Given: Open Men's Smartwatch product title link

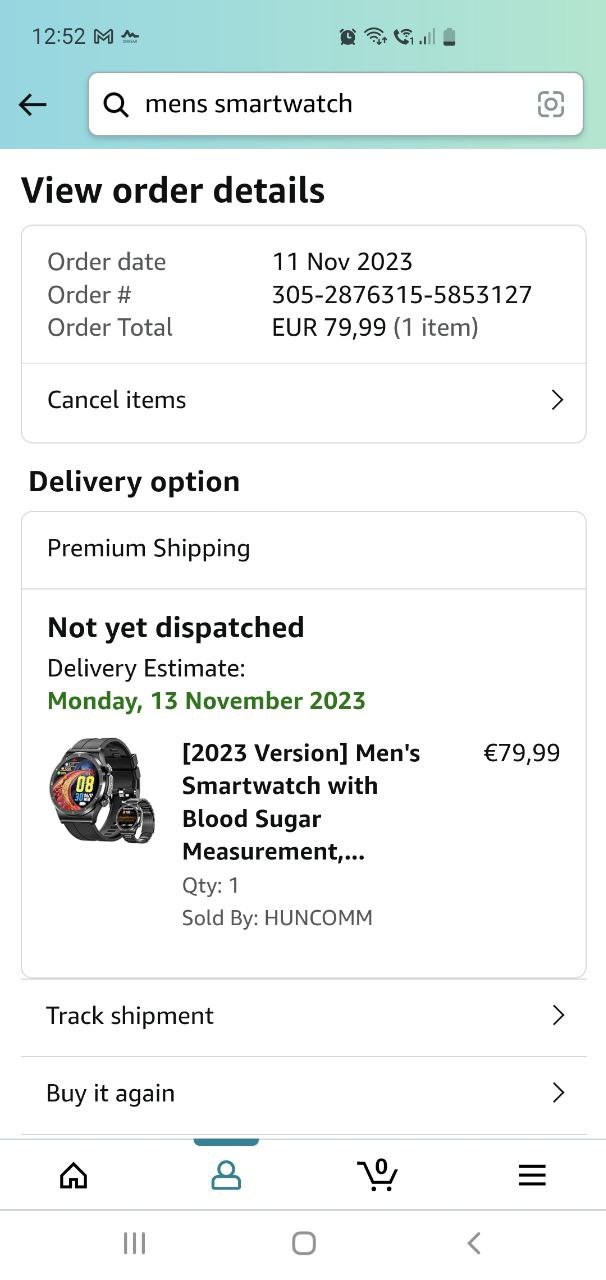Looking at the screenshot, I should tap(301, 802).
